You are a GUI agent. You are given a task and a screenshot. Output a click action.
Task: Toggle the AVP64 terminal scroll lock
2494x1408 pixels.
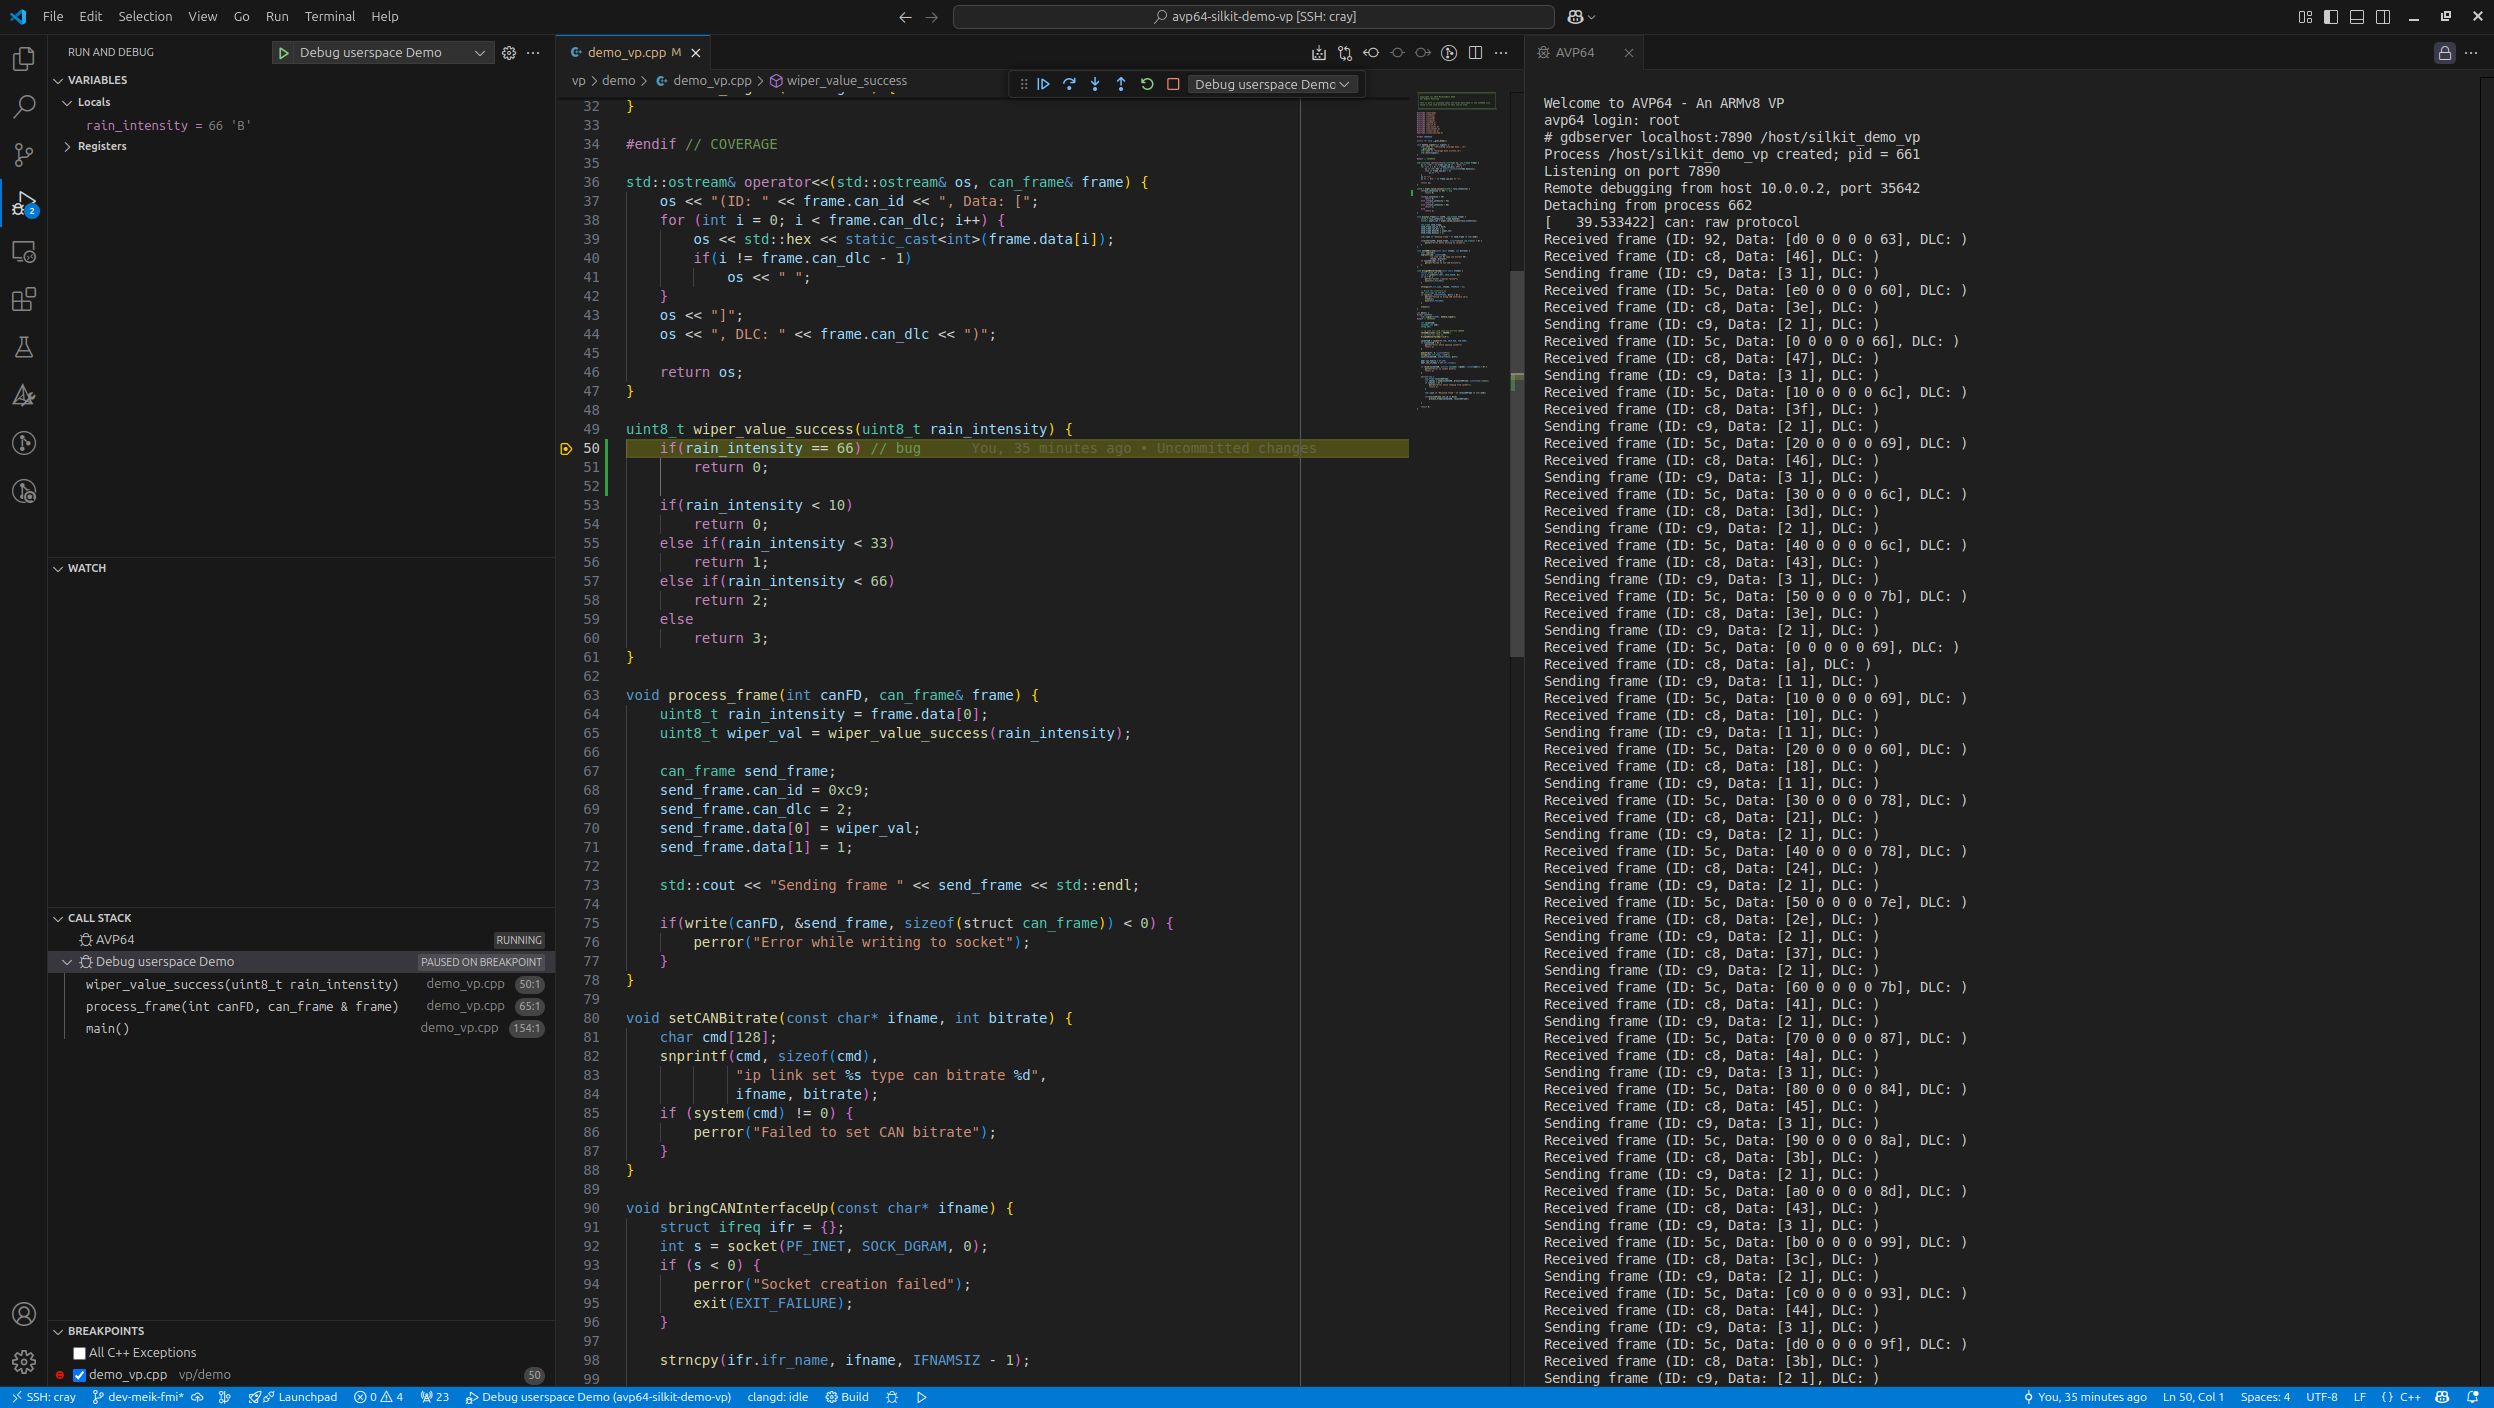click(x=2444, y=53)
